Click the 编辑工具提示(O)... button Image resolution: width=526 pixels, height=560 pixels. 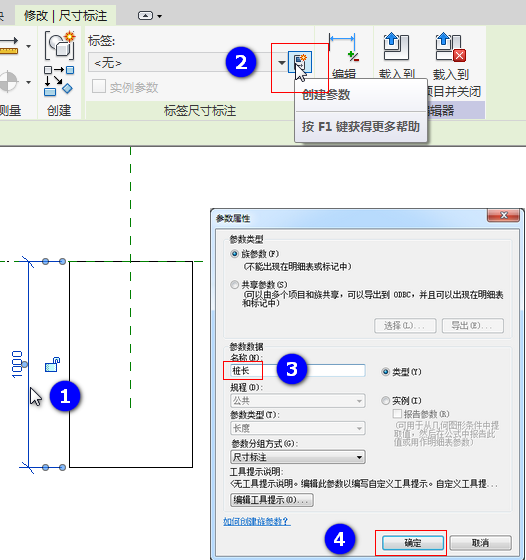[272, 500]
